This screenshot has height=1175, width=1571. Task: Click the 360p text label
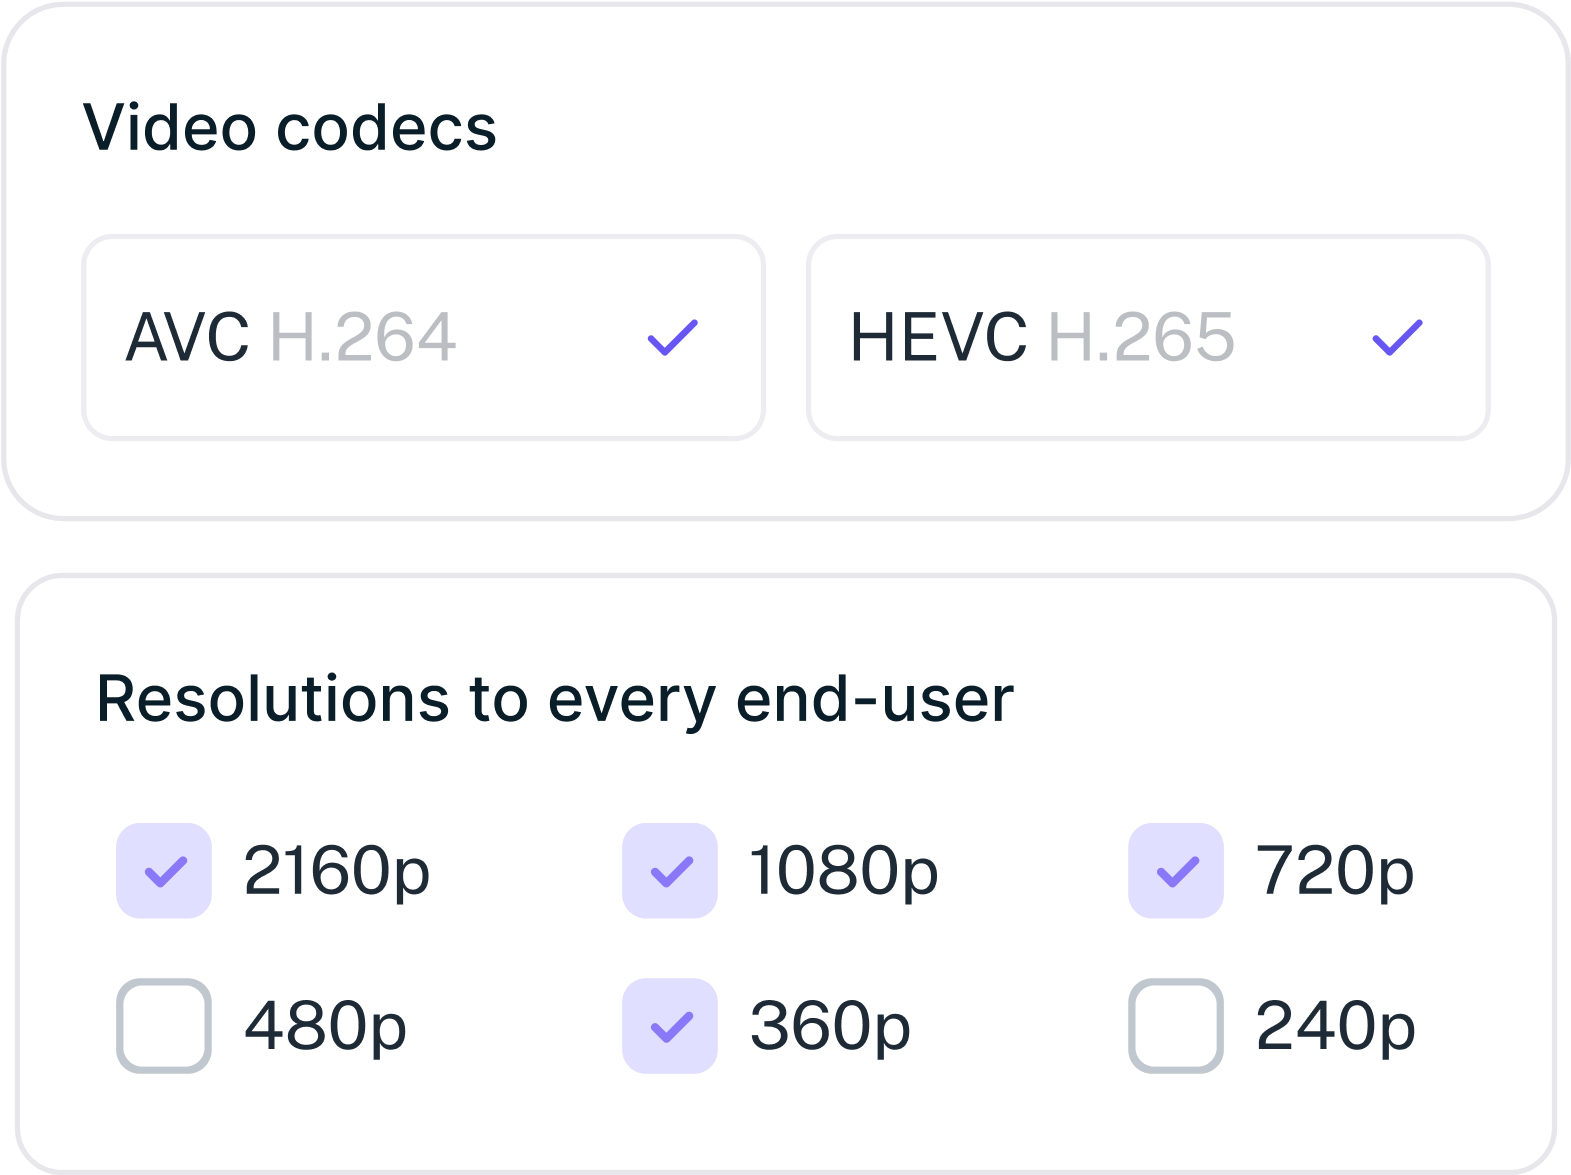tap(831, 1028)
